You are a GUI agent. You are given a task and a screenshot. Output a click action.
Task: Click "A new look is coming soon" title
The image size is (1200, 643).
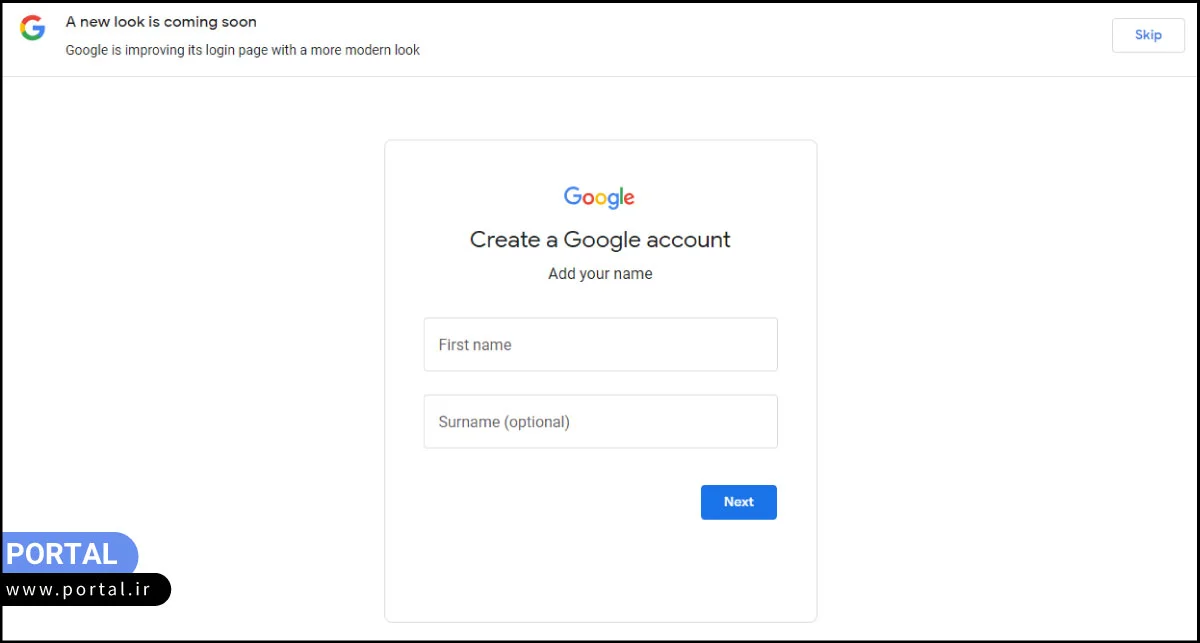(161, 22)
